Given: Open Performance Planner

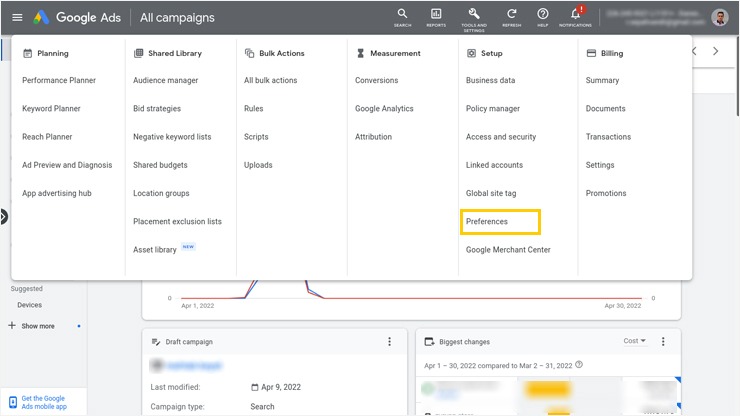Looking at the screenshot, I should 59,80.
